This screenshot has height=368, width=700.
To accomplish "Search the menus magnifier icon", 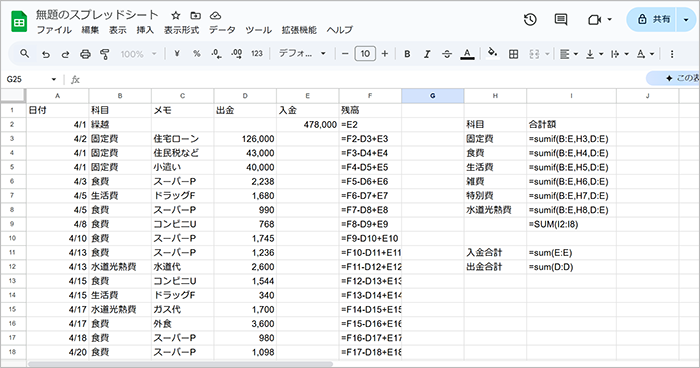I will [x=25, y=54].
